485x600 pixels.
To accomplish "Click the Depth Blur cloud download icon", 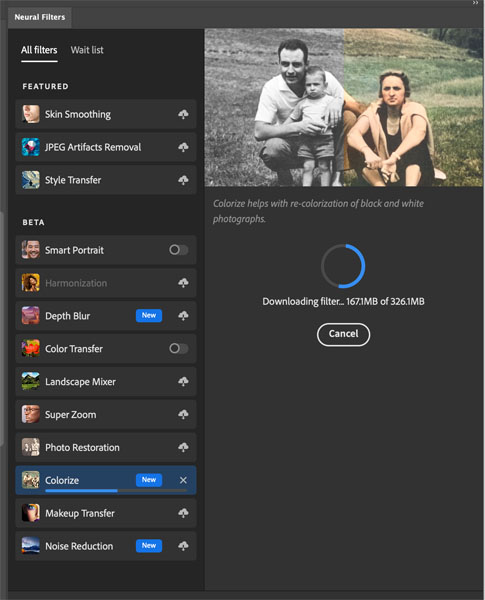I will point(183,316).
